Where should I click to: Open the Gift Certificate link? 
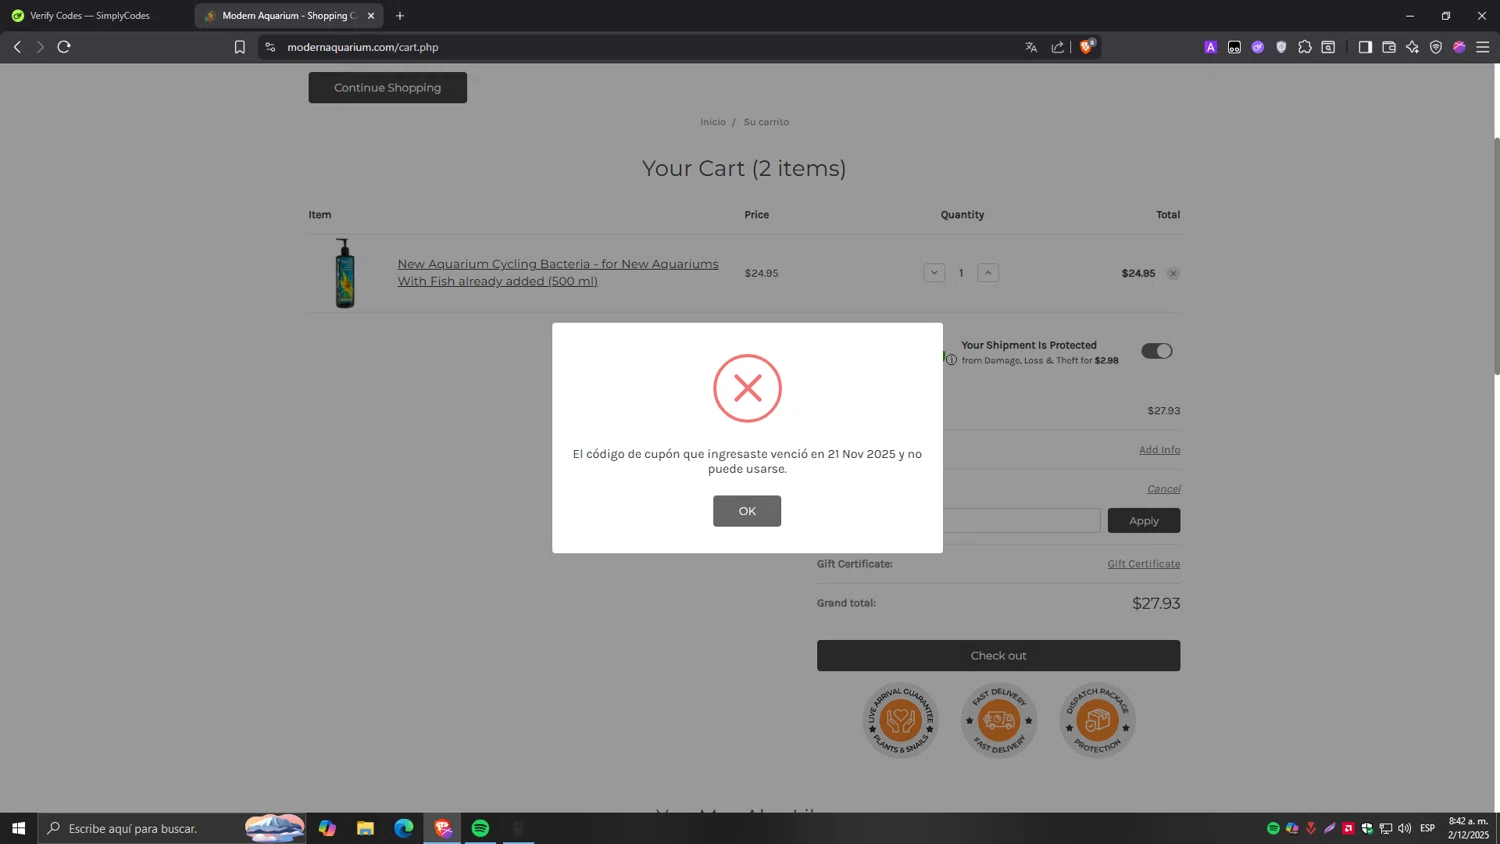(x=1144, y=564)
